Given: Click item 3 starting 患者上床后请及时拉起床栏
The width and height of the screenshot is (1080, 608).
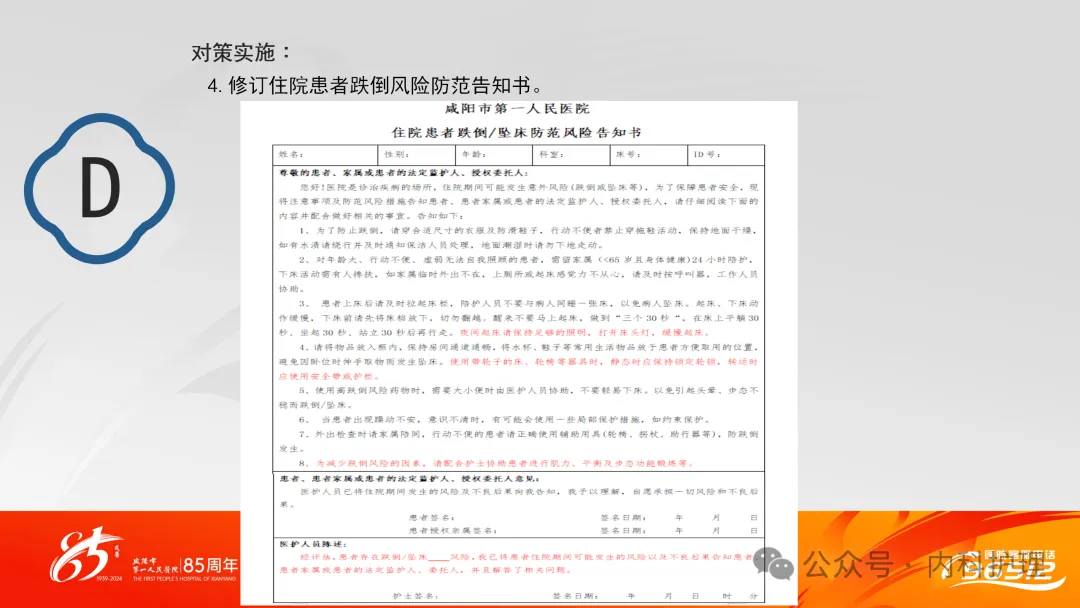Looking at the screenshot, I should click(518, 317).
